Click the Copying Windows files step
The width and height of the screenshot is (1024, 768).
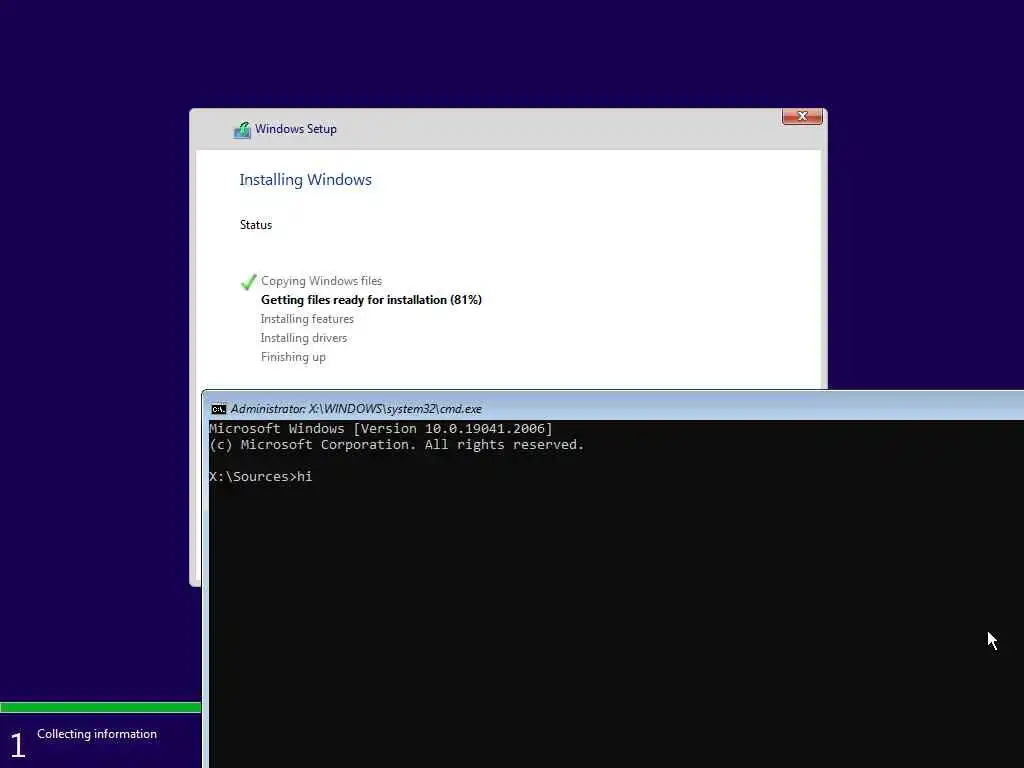tap(321, 281)
